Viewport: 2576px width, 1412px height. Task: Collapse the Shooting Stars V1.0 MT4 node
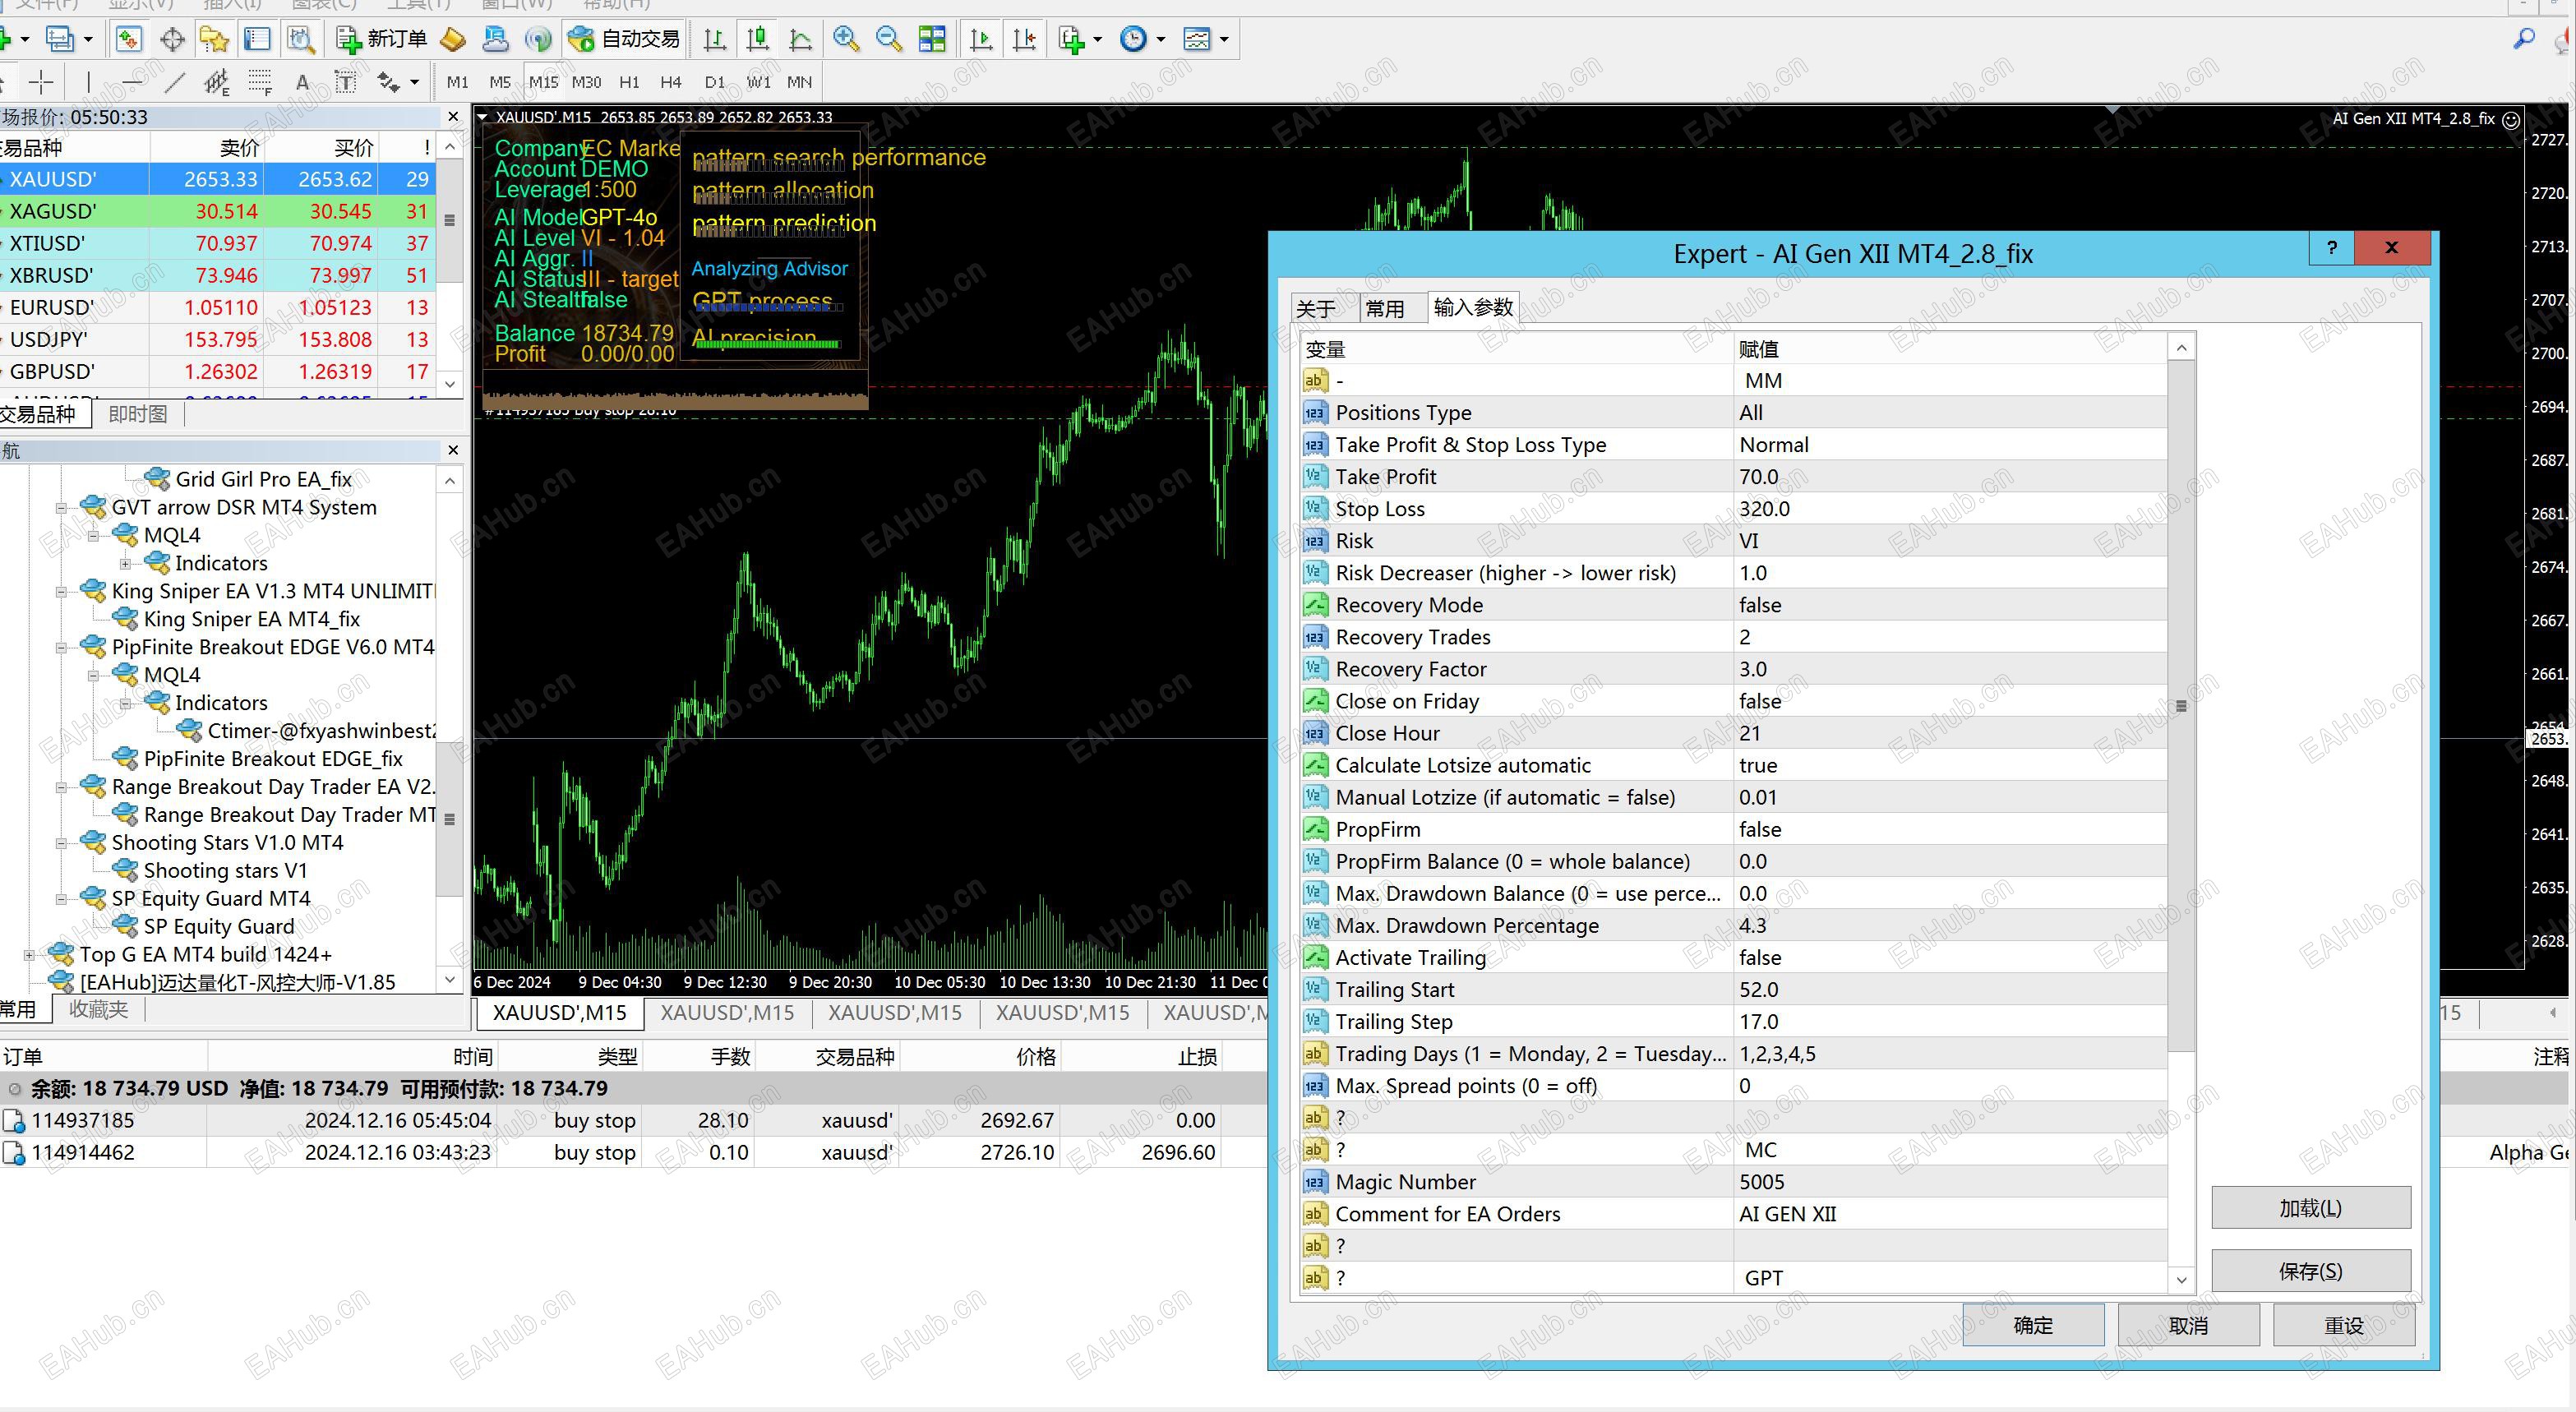tap(61, 843)
